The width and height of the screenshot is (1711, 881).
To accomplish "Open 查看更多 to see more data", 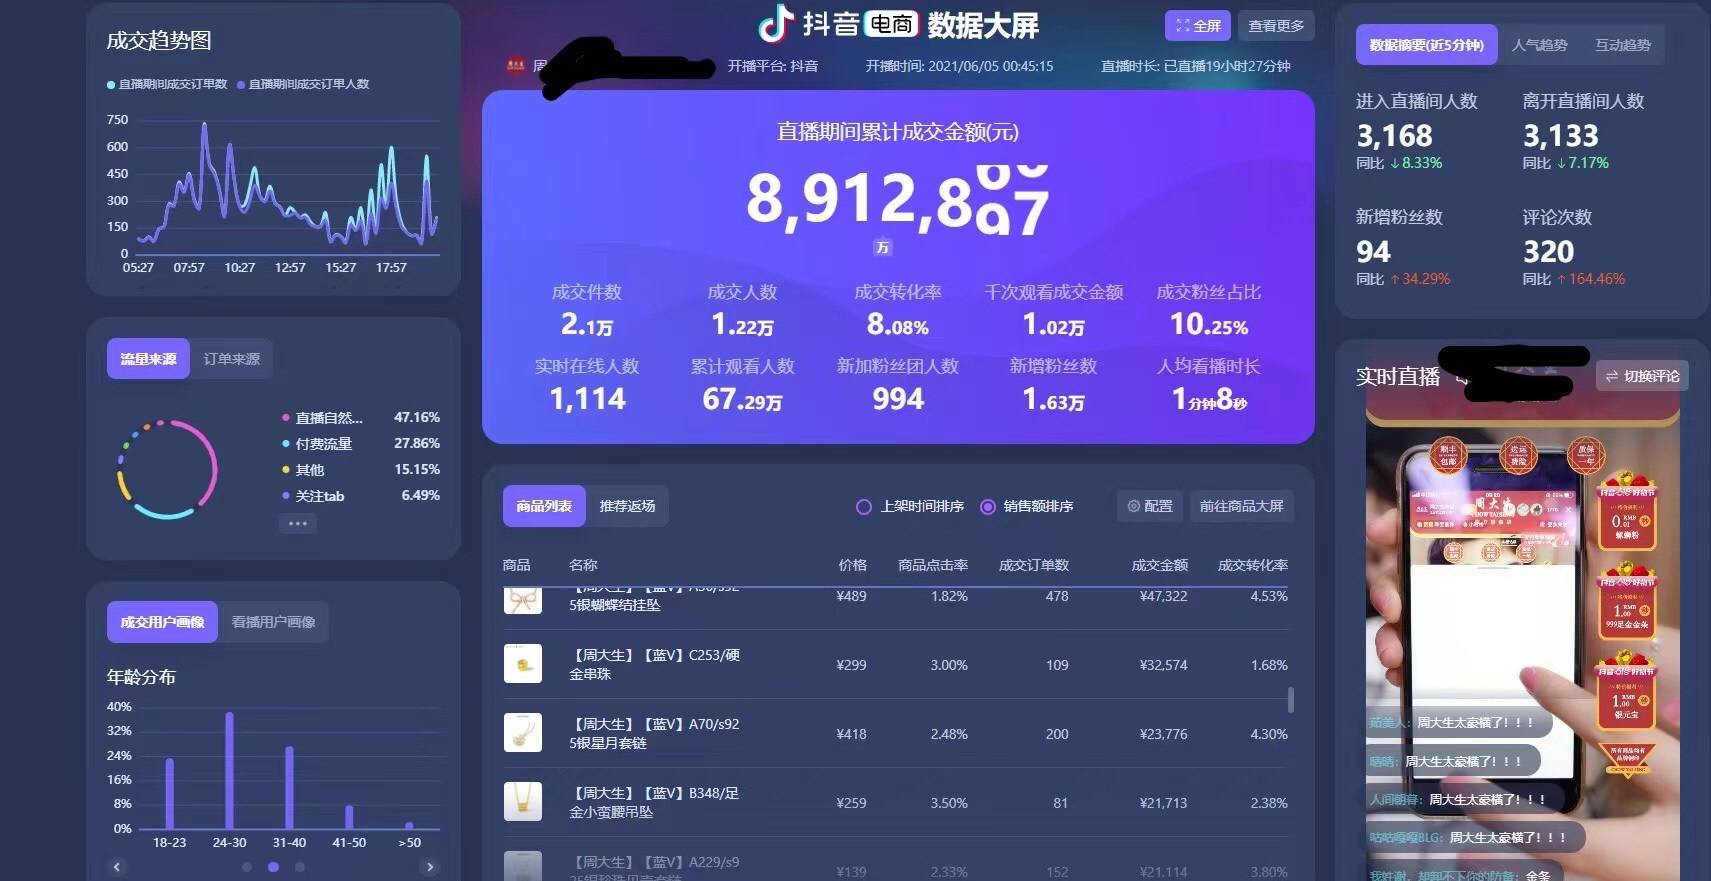I will click(1276, 26).
